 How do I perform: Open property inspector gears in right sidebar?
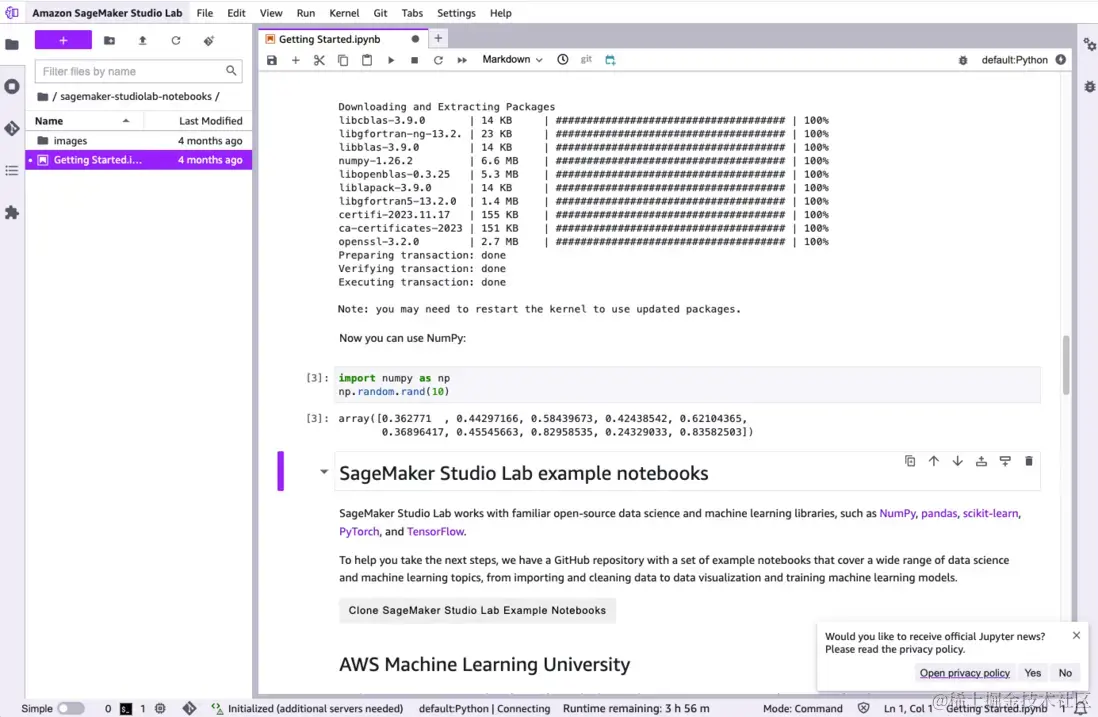[x=1089, y=45]
